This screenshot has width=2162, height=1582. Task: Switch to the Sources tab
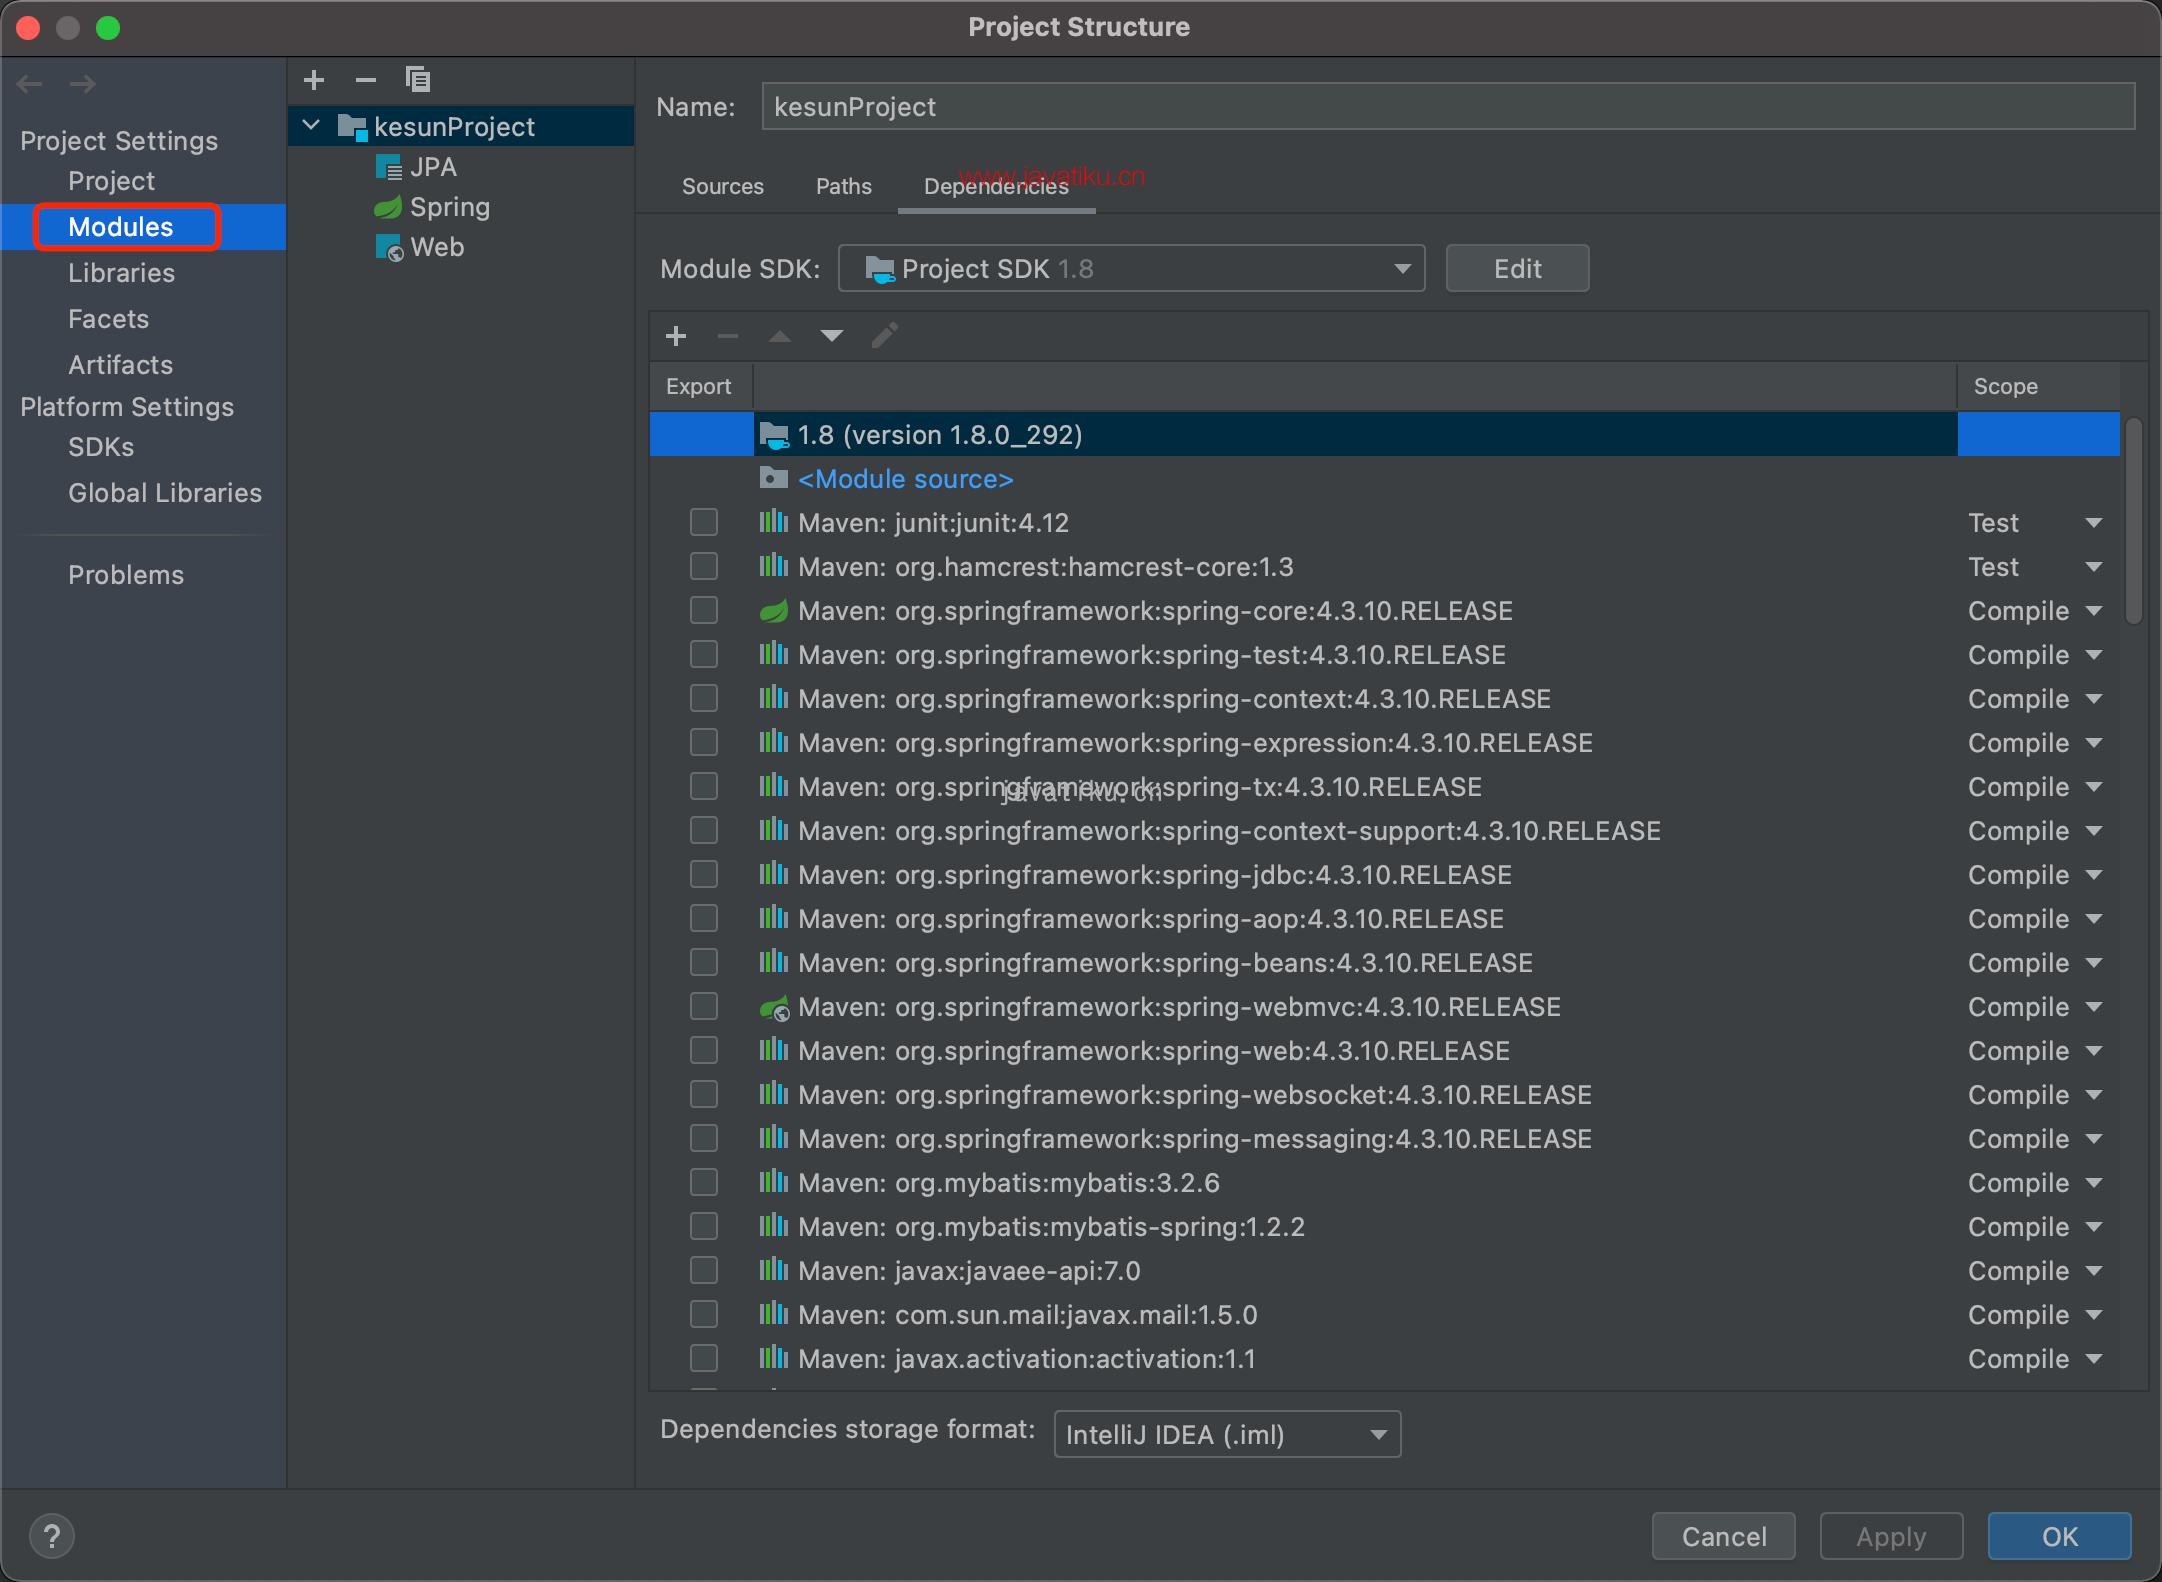point(723,185)
